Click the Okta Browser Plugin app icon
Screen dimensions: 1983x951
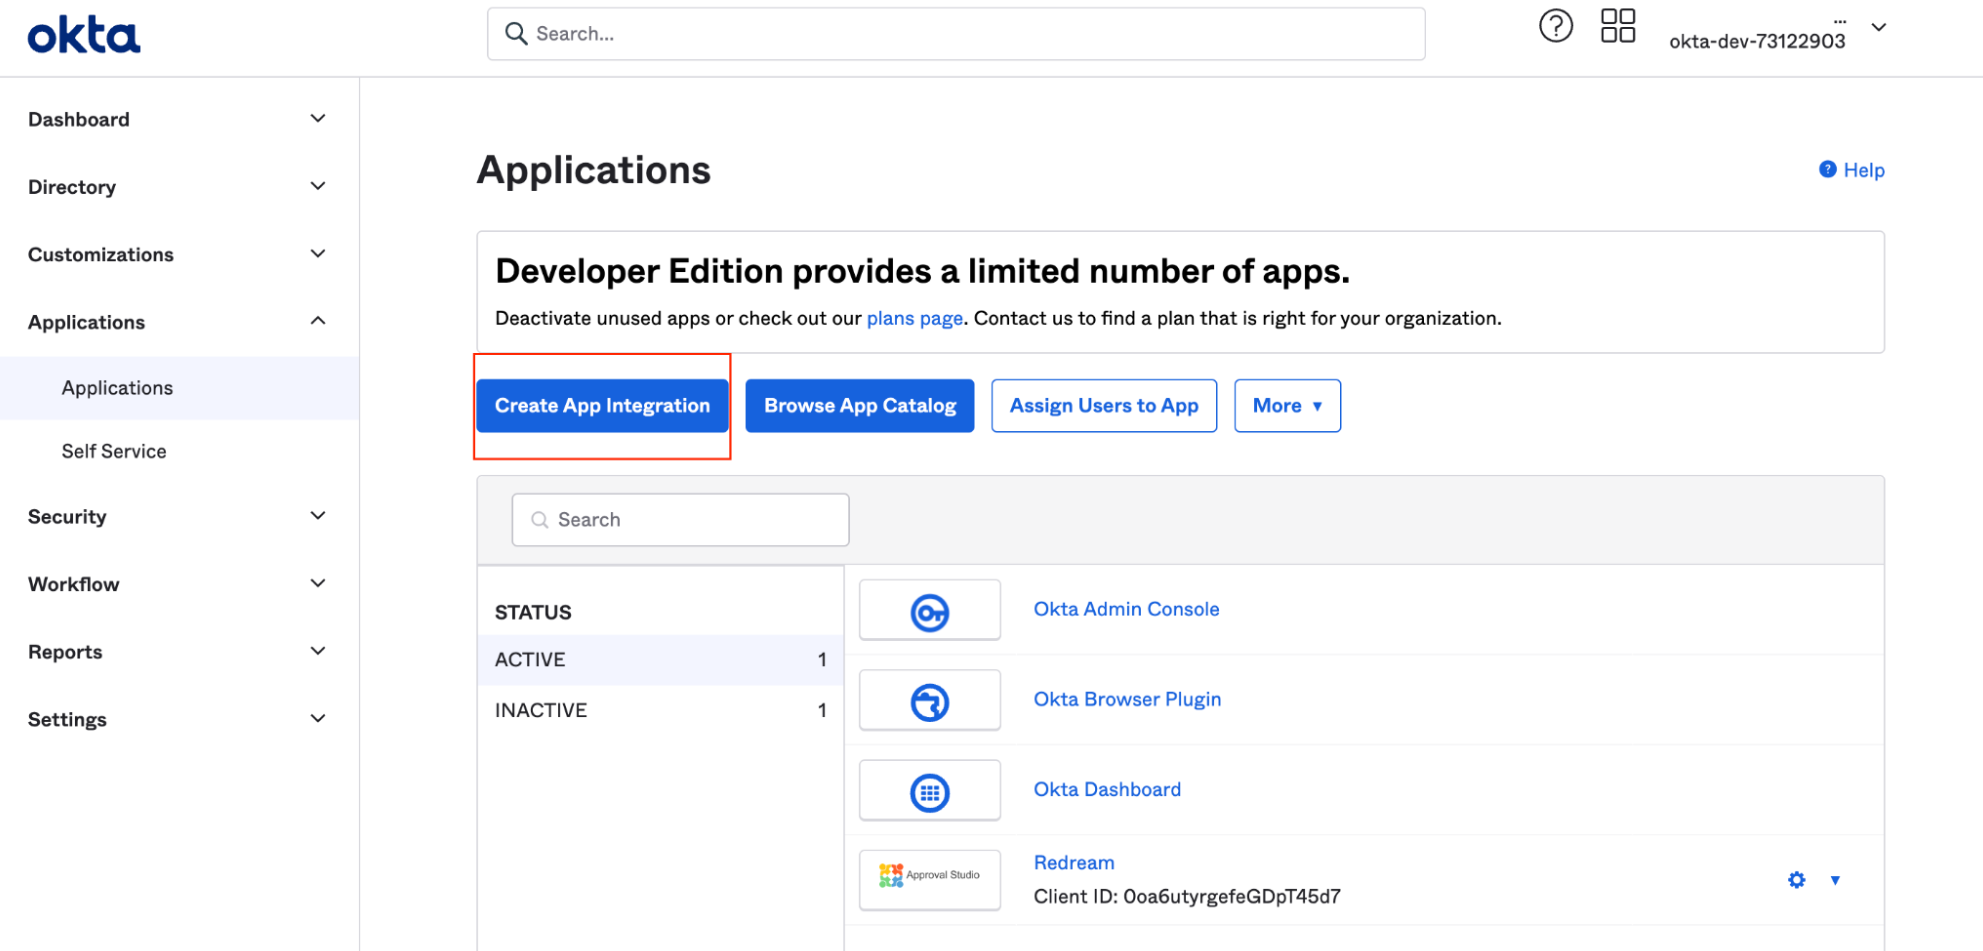[929, 701]
